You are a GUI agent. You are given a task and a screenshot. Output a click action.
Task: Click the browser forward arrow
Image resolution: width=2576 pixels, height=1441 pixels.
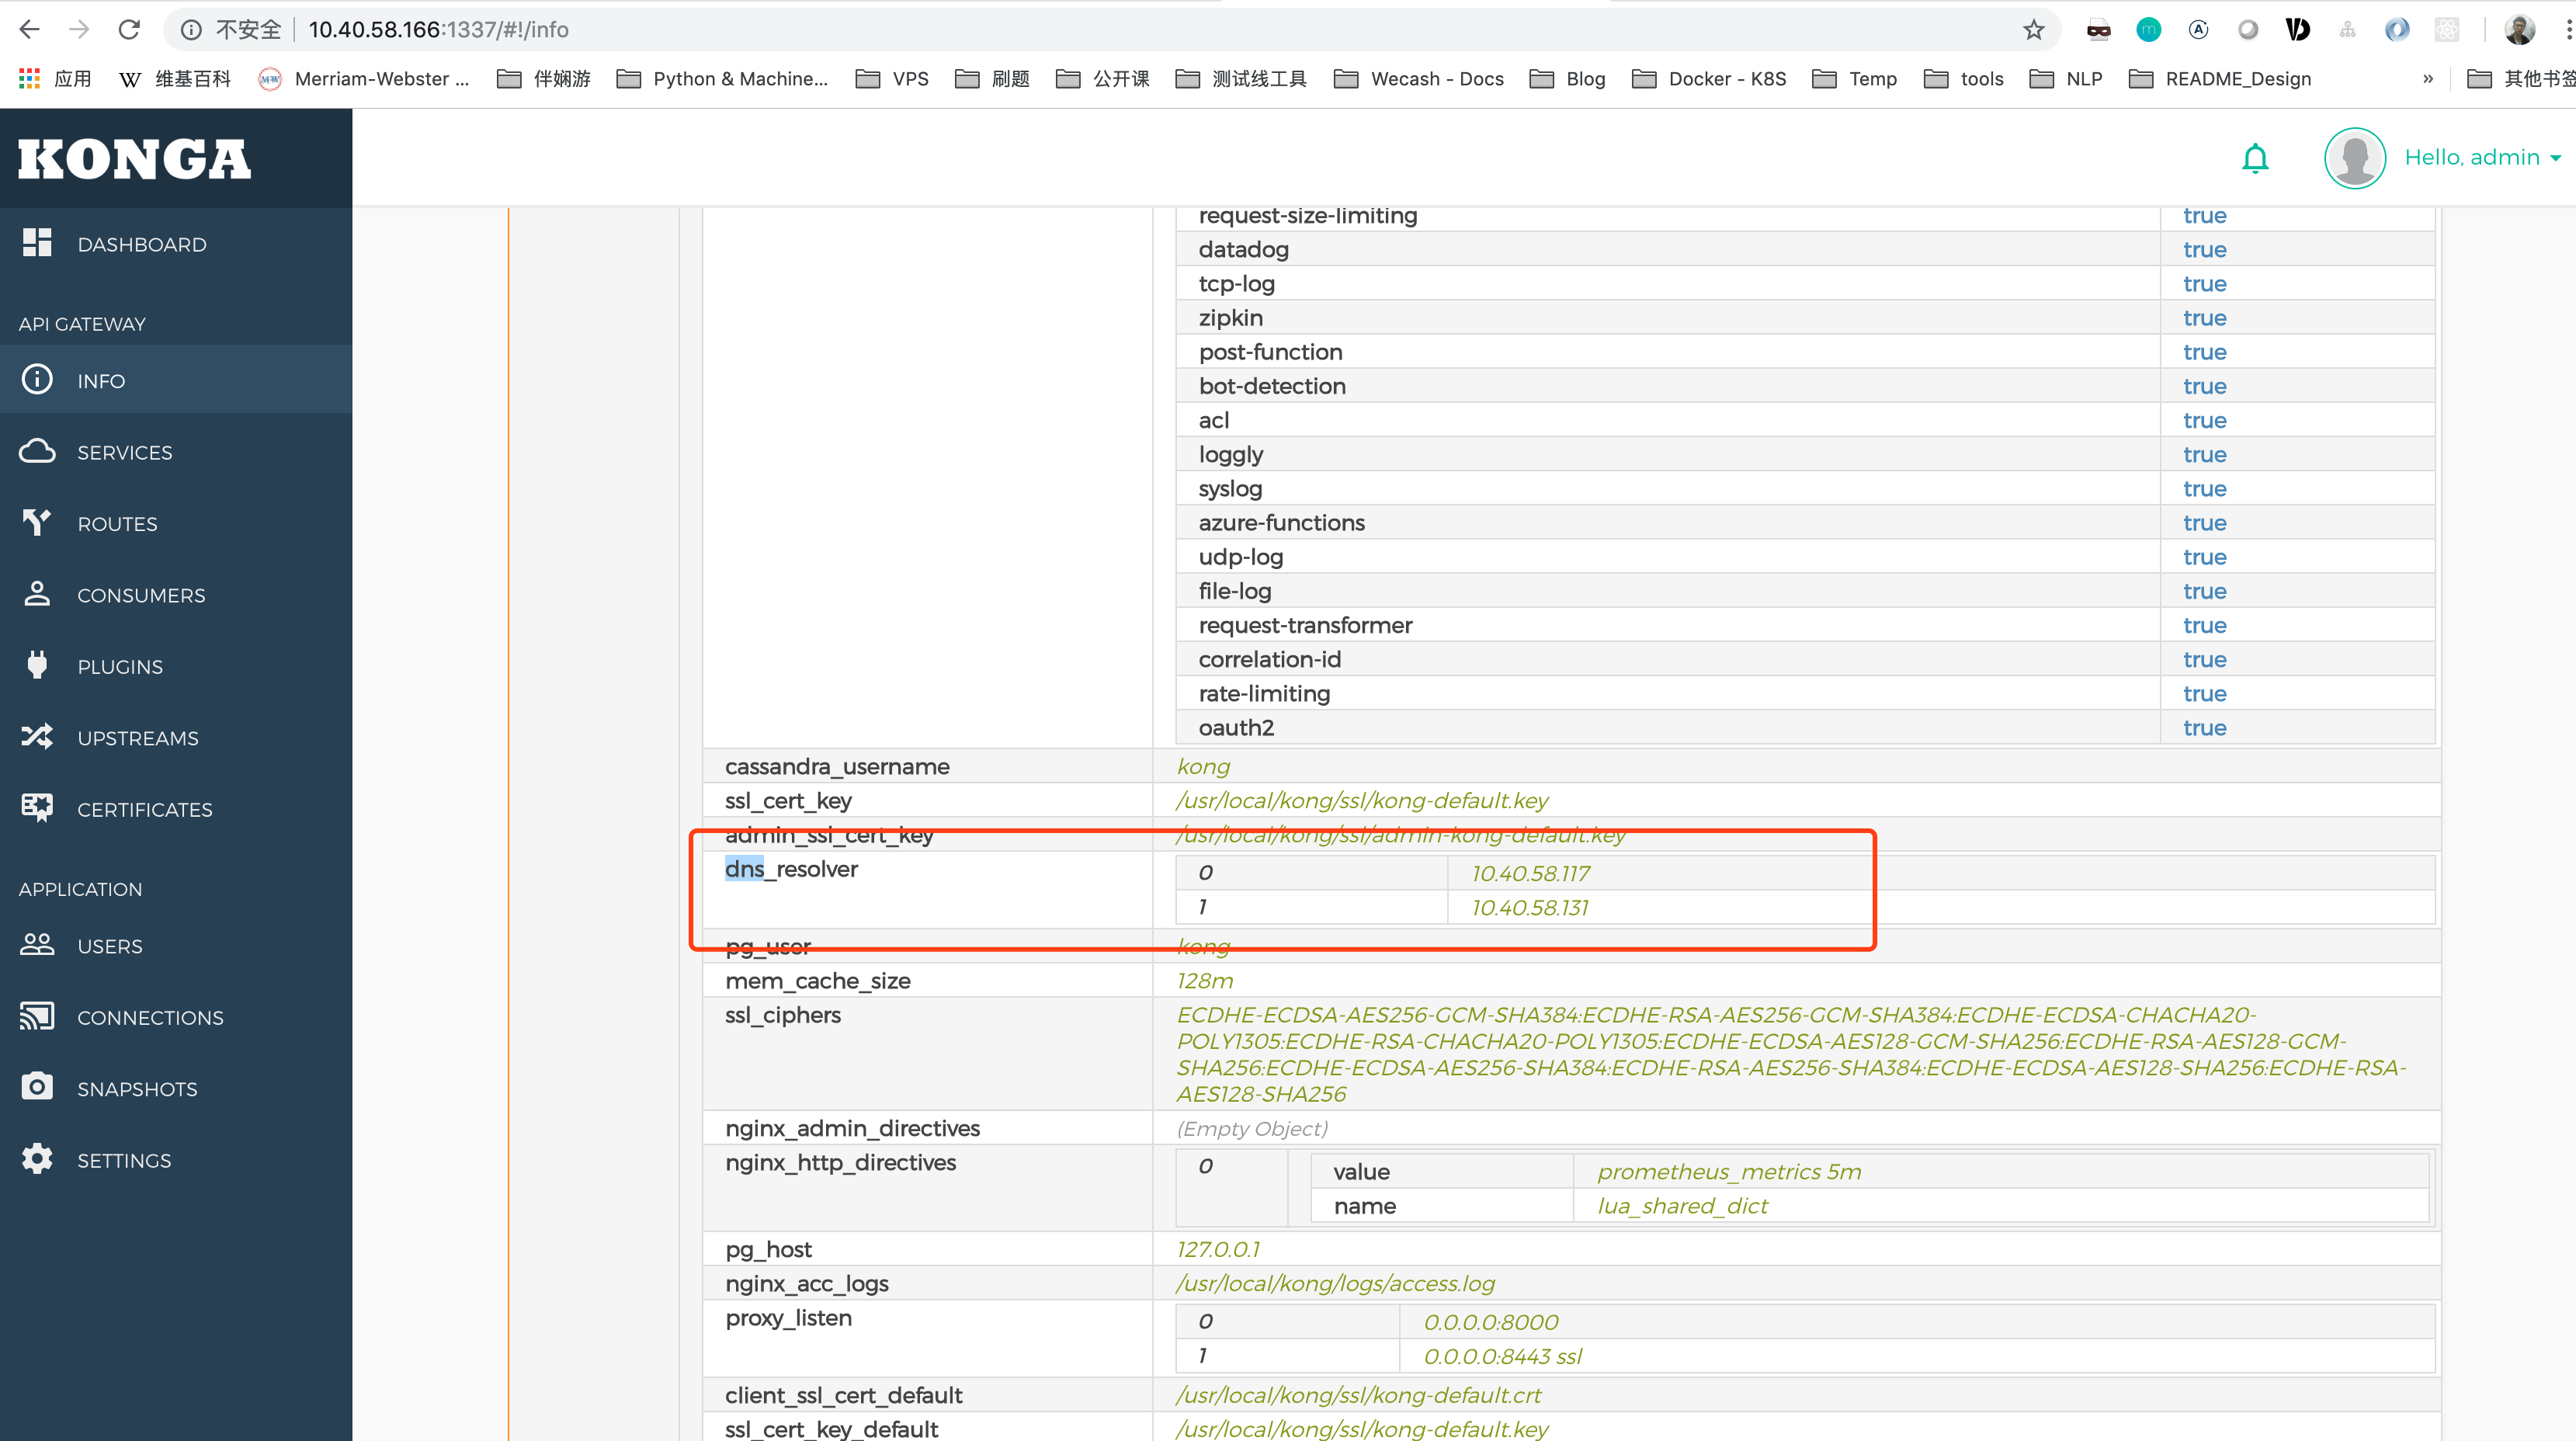[x=79, y=29]
